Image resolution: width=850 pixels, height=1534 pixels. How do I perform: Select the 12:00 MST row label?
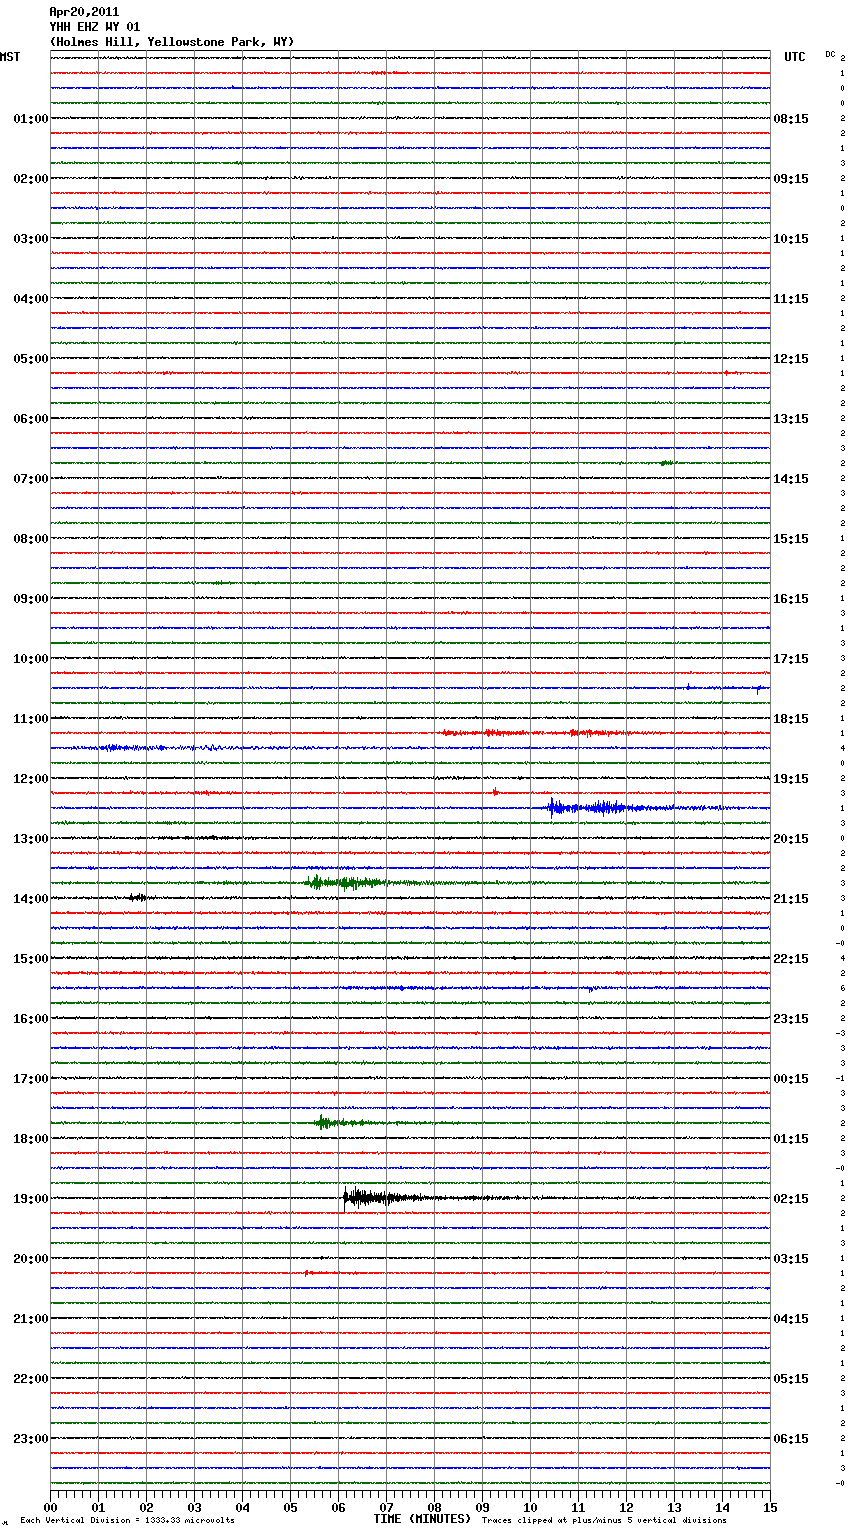pos(30,779)
